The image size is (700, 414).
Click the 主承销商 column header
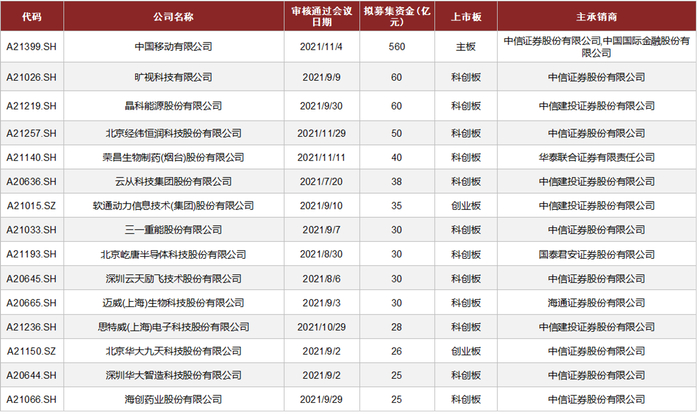coord(596,17)
